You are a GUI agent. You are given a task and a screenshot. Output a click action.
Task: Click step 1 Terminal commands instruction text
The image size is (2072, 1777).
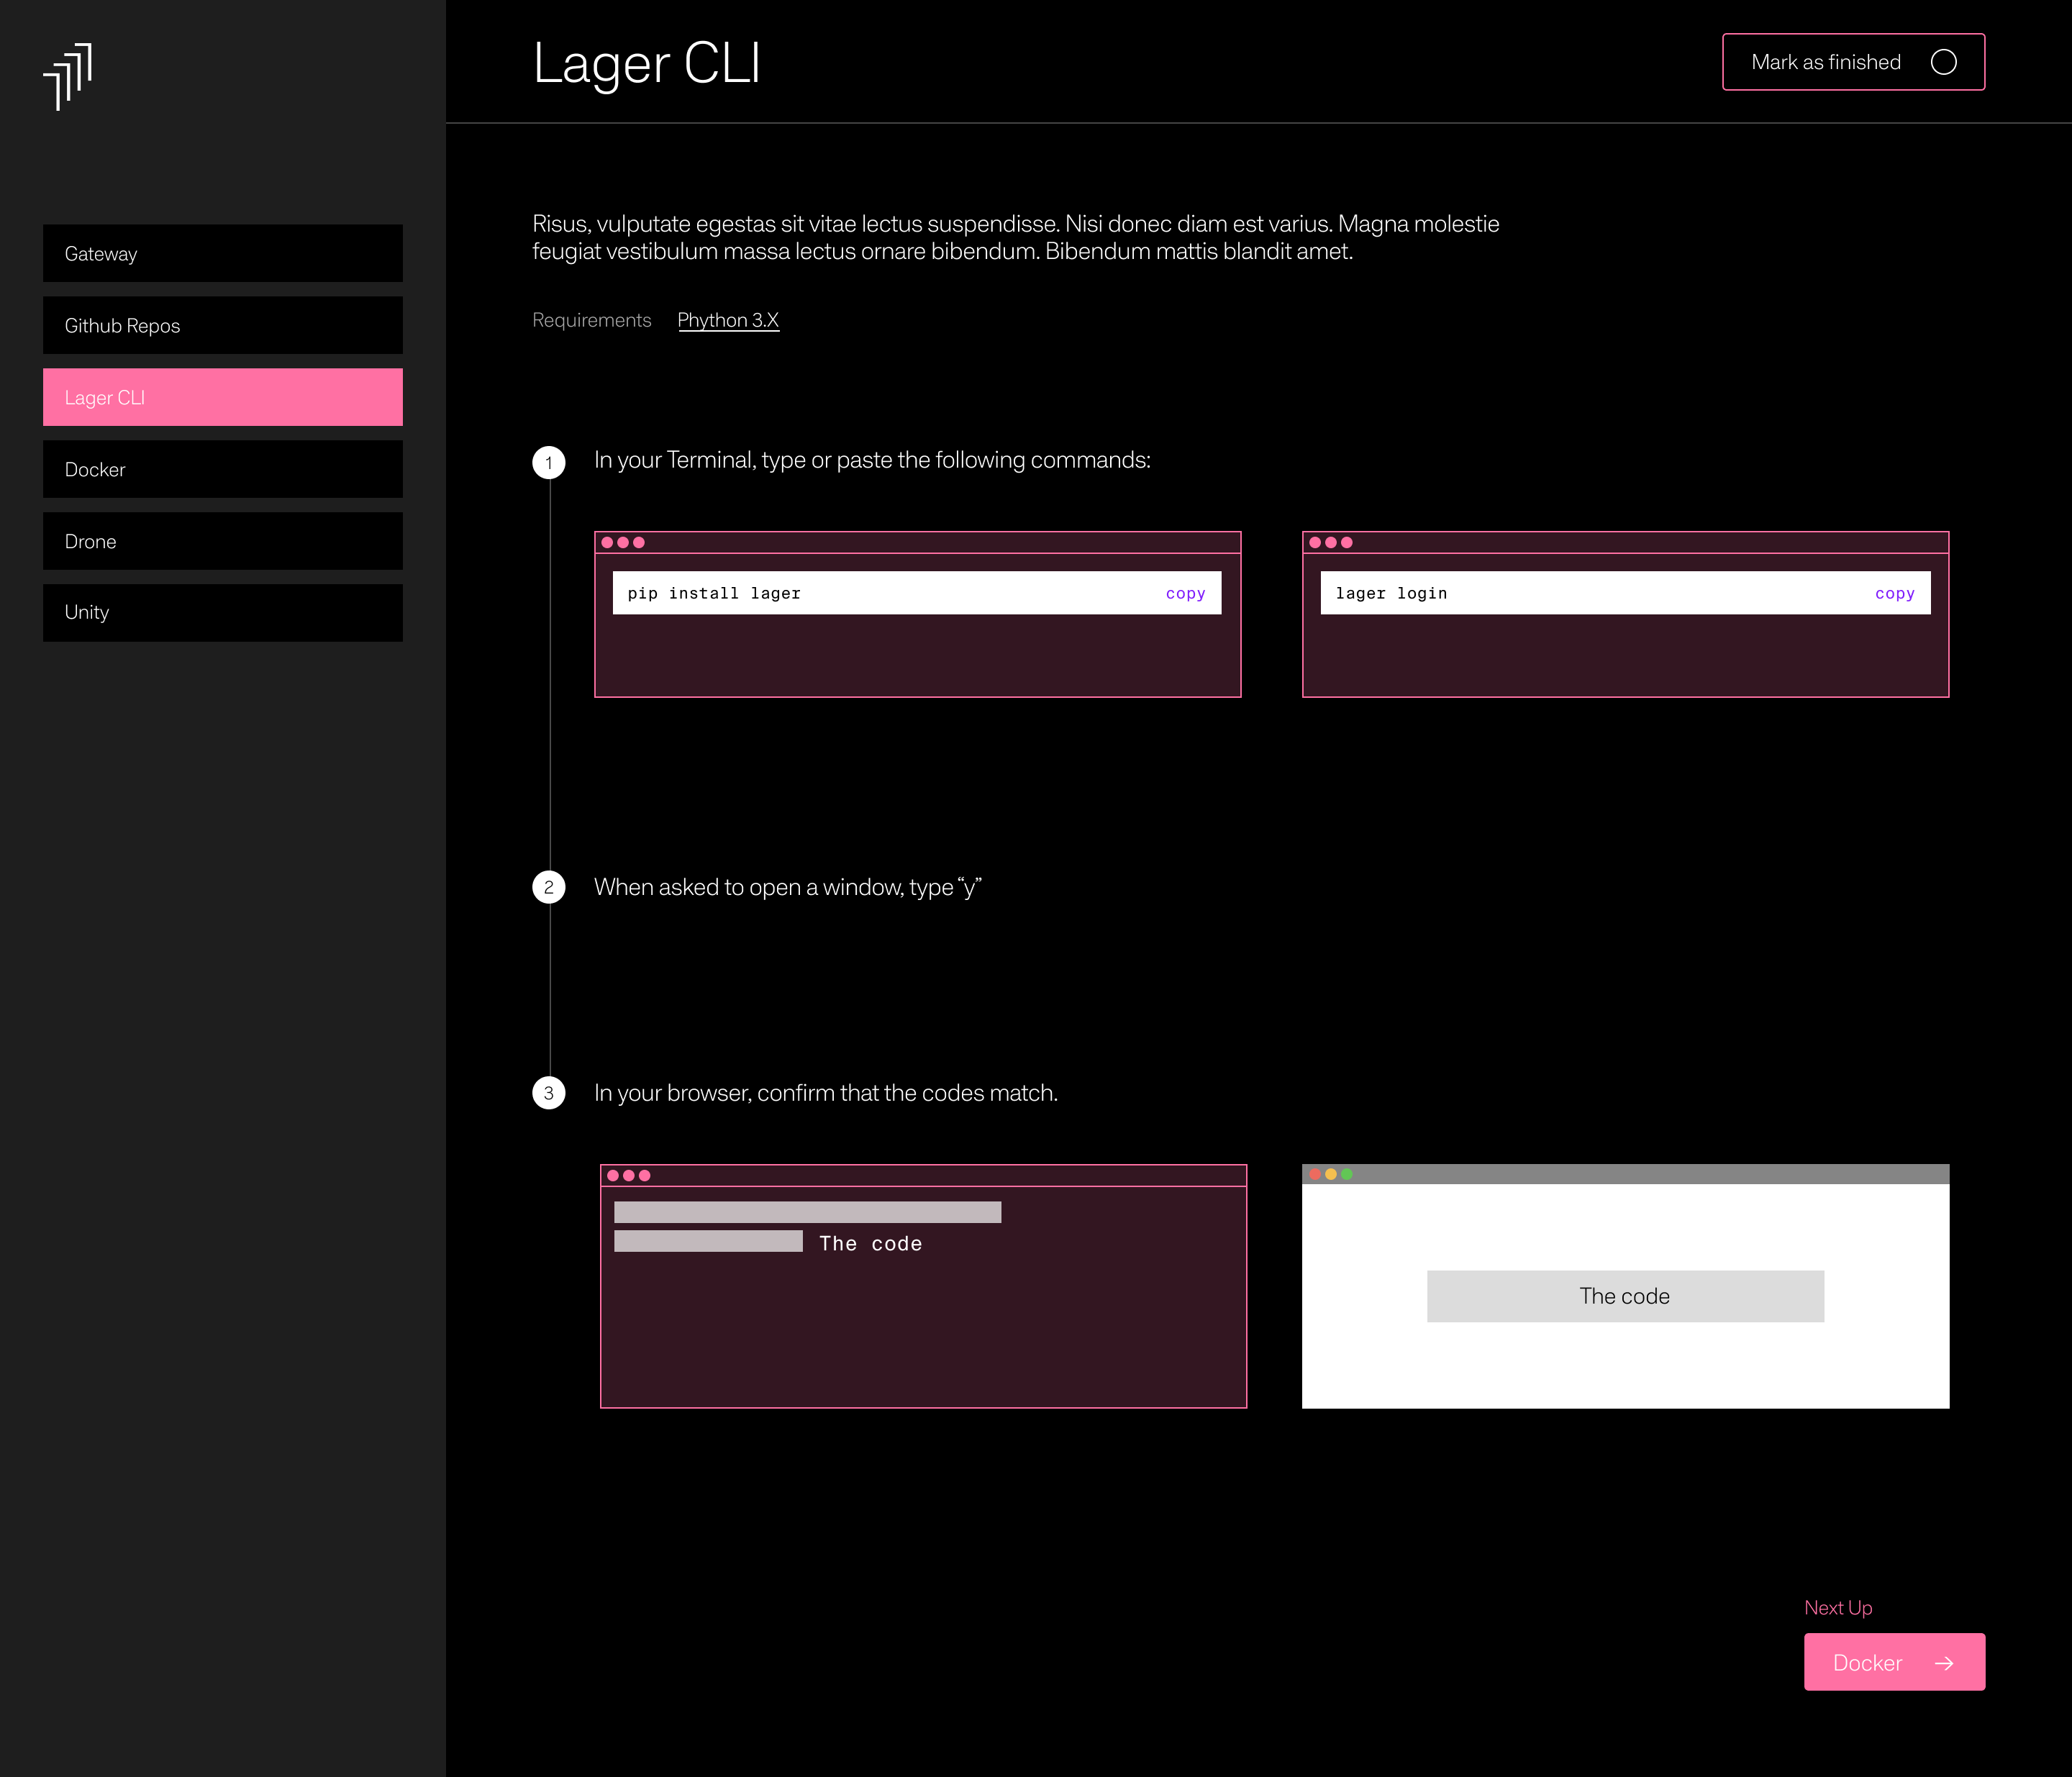[x=872, y=460]
